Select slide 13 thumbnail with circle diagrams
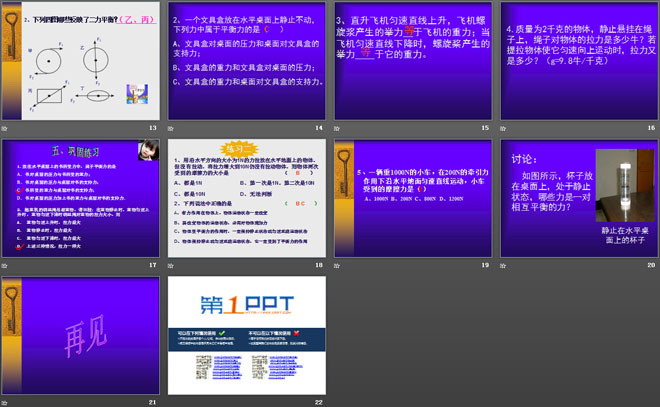Viewport: 660px width, 407px height. pos(81,61)
